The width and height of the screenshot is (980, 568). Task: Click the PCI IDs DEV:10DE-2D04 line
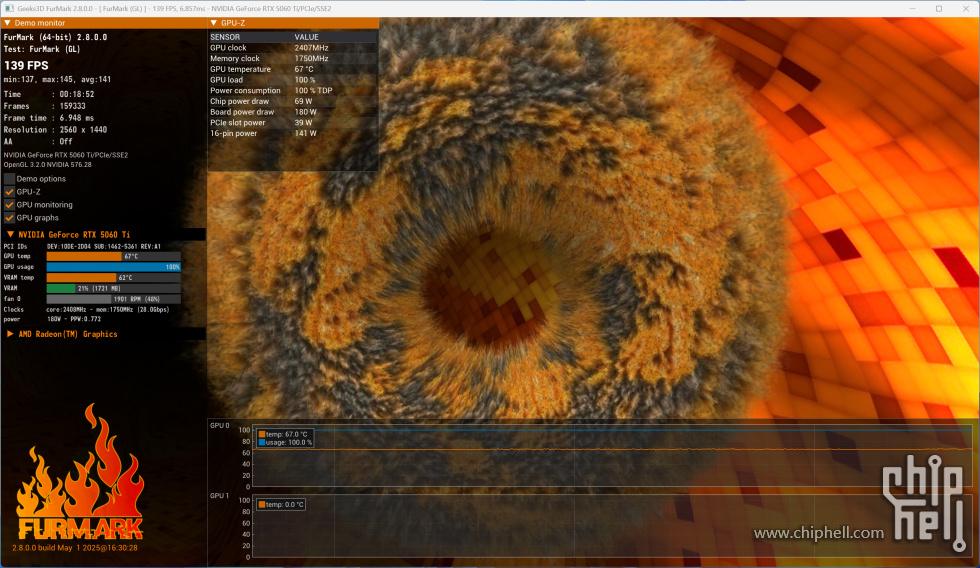pyautogui.click(x=82, y=246)
